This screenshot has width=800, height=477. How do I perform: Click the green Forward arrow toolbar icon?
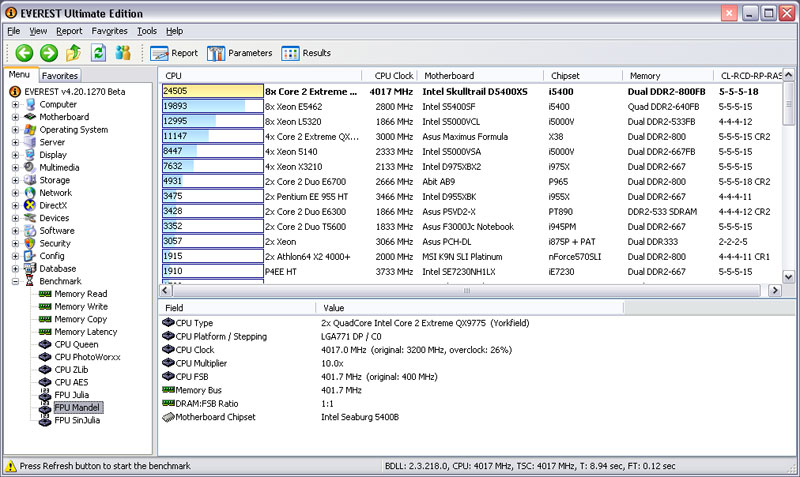click(x=49, y=53)
